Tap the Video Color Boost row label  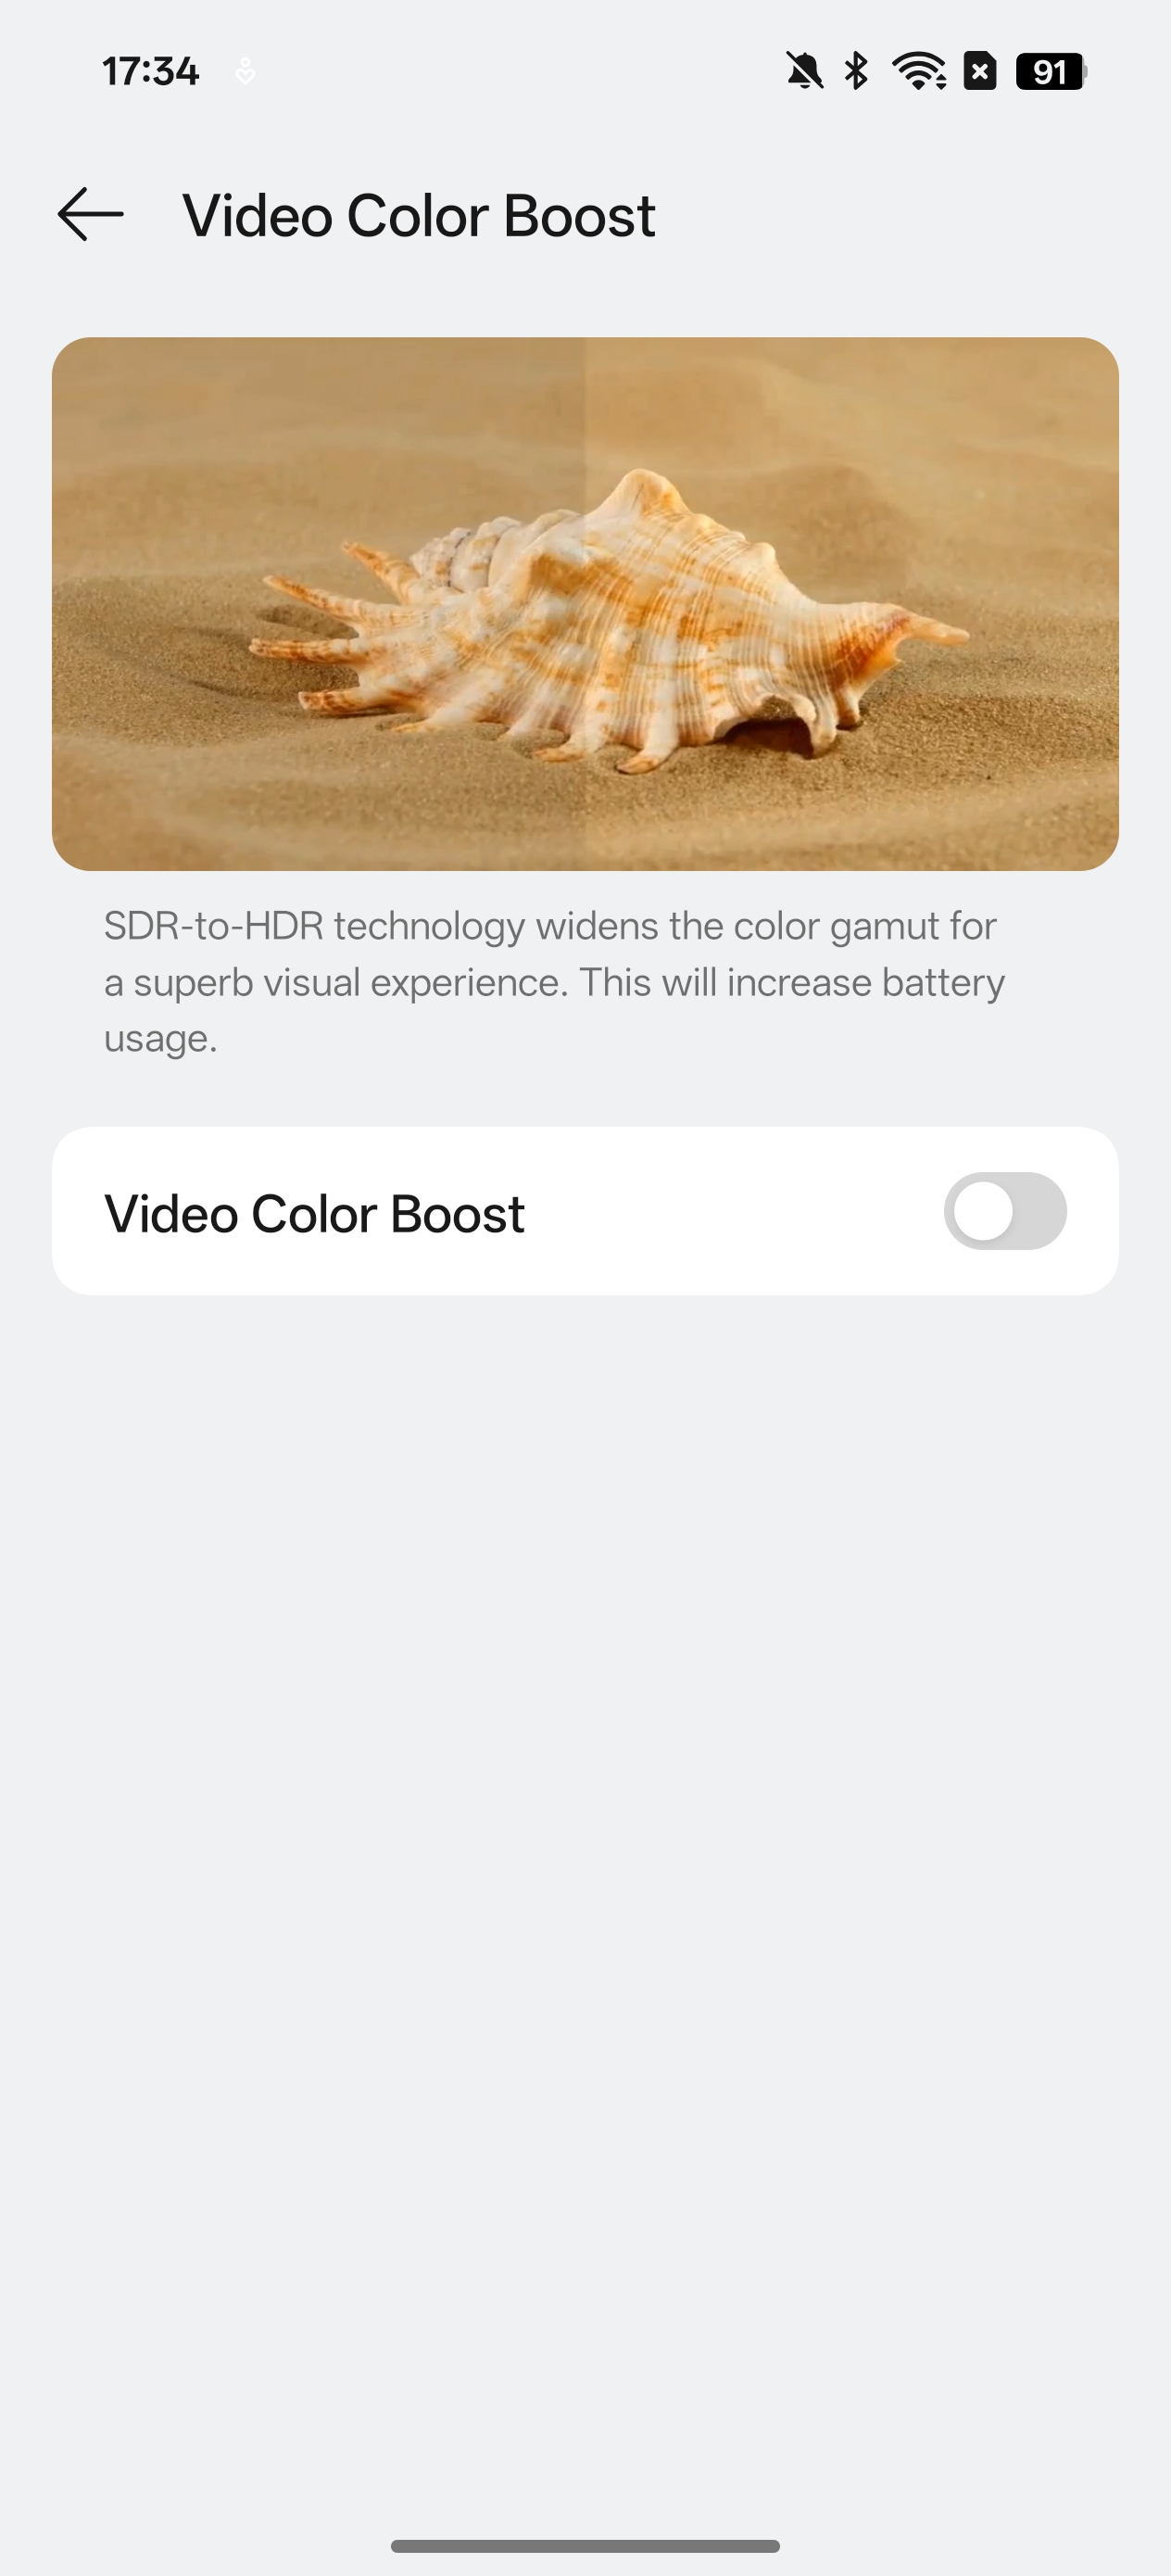click(x=314, y=1214)
